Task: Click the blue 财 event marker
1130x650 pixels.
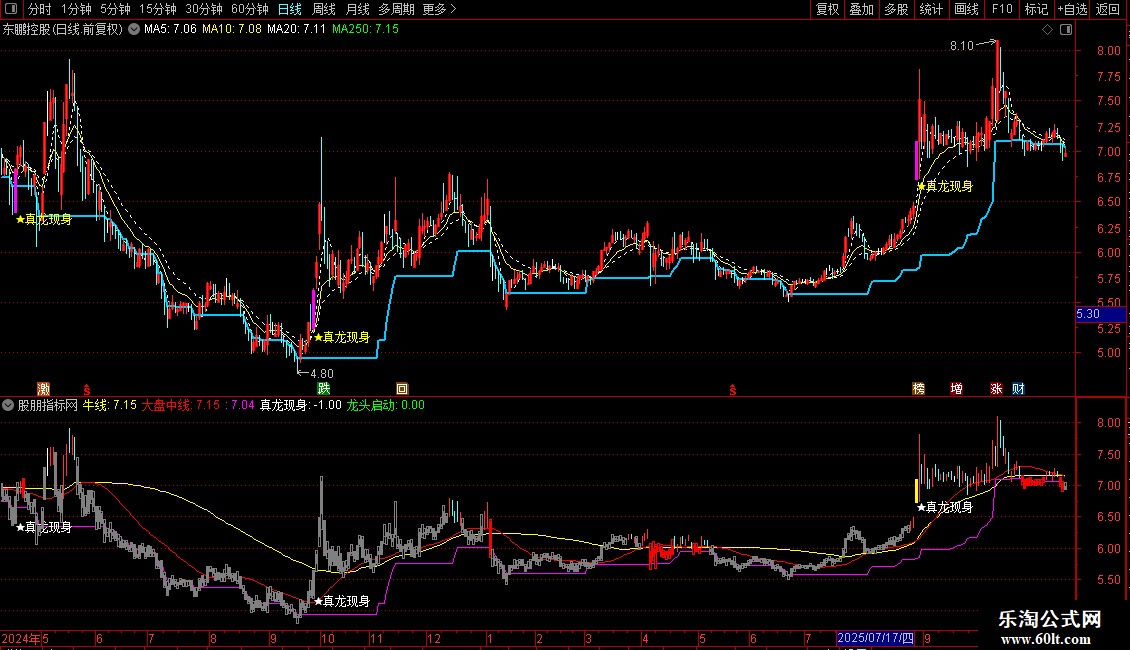Action: [1018, 389]
